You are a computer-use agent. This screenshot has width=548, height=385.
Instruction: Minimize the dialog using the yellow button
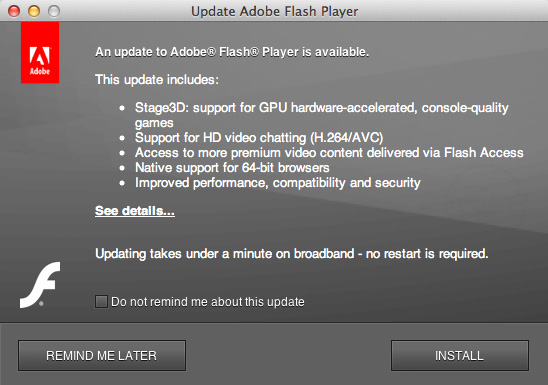click(x=34, y=11)
